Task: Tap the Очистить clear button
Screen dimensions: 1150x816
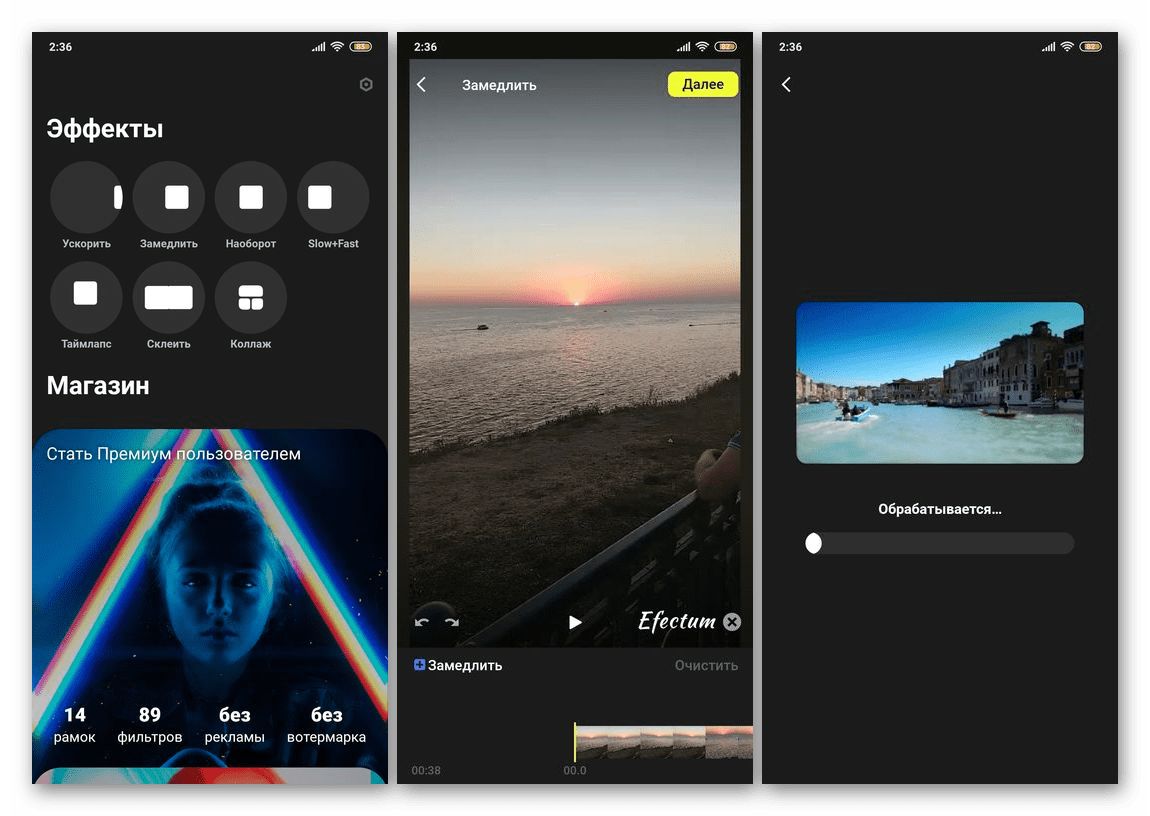Action: pos(706,665)
